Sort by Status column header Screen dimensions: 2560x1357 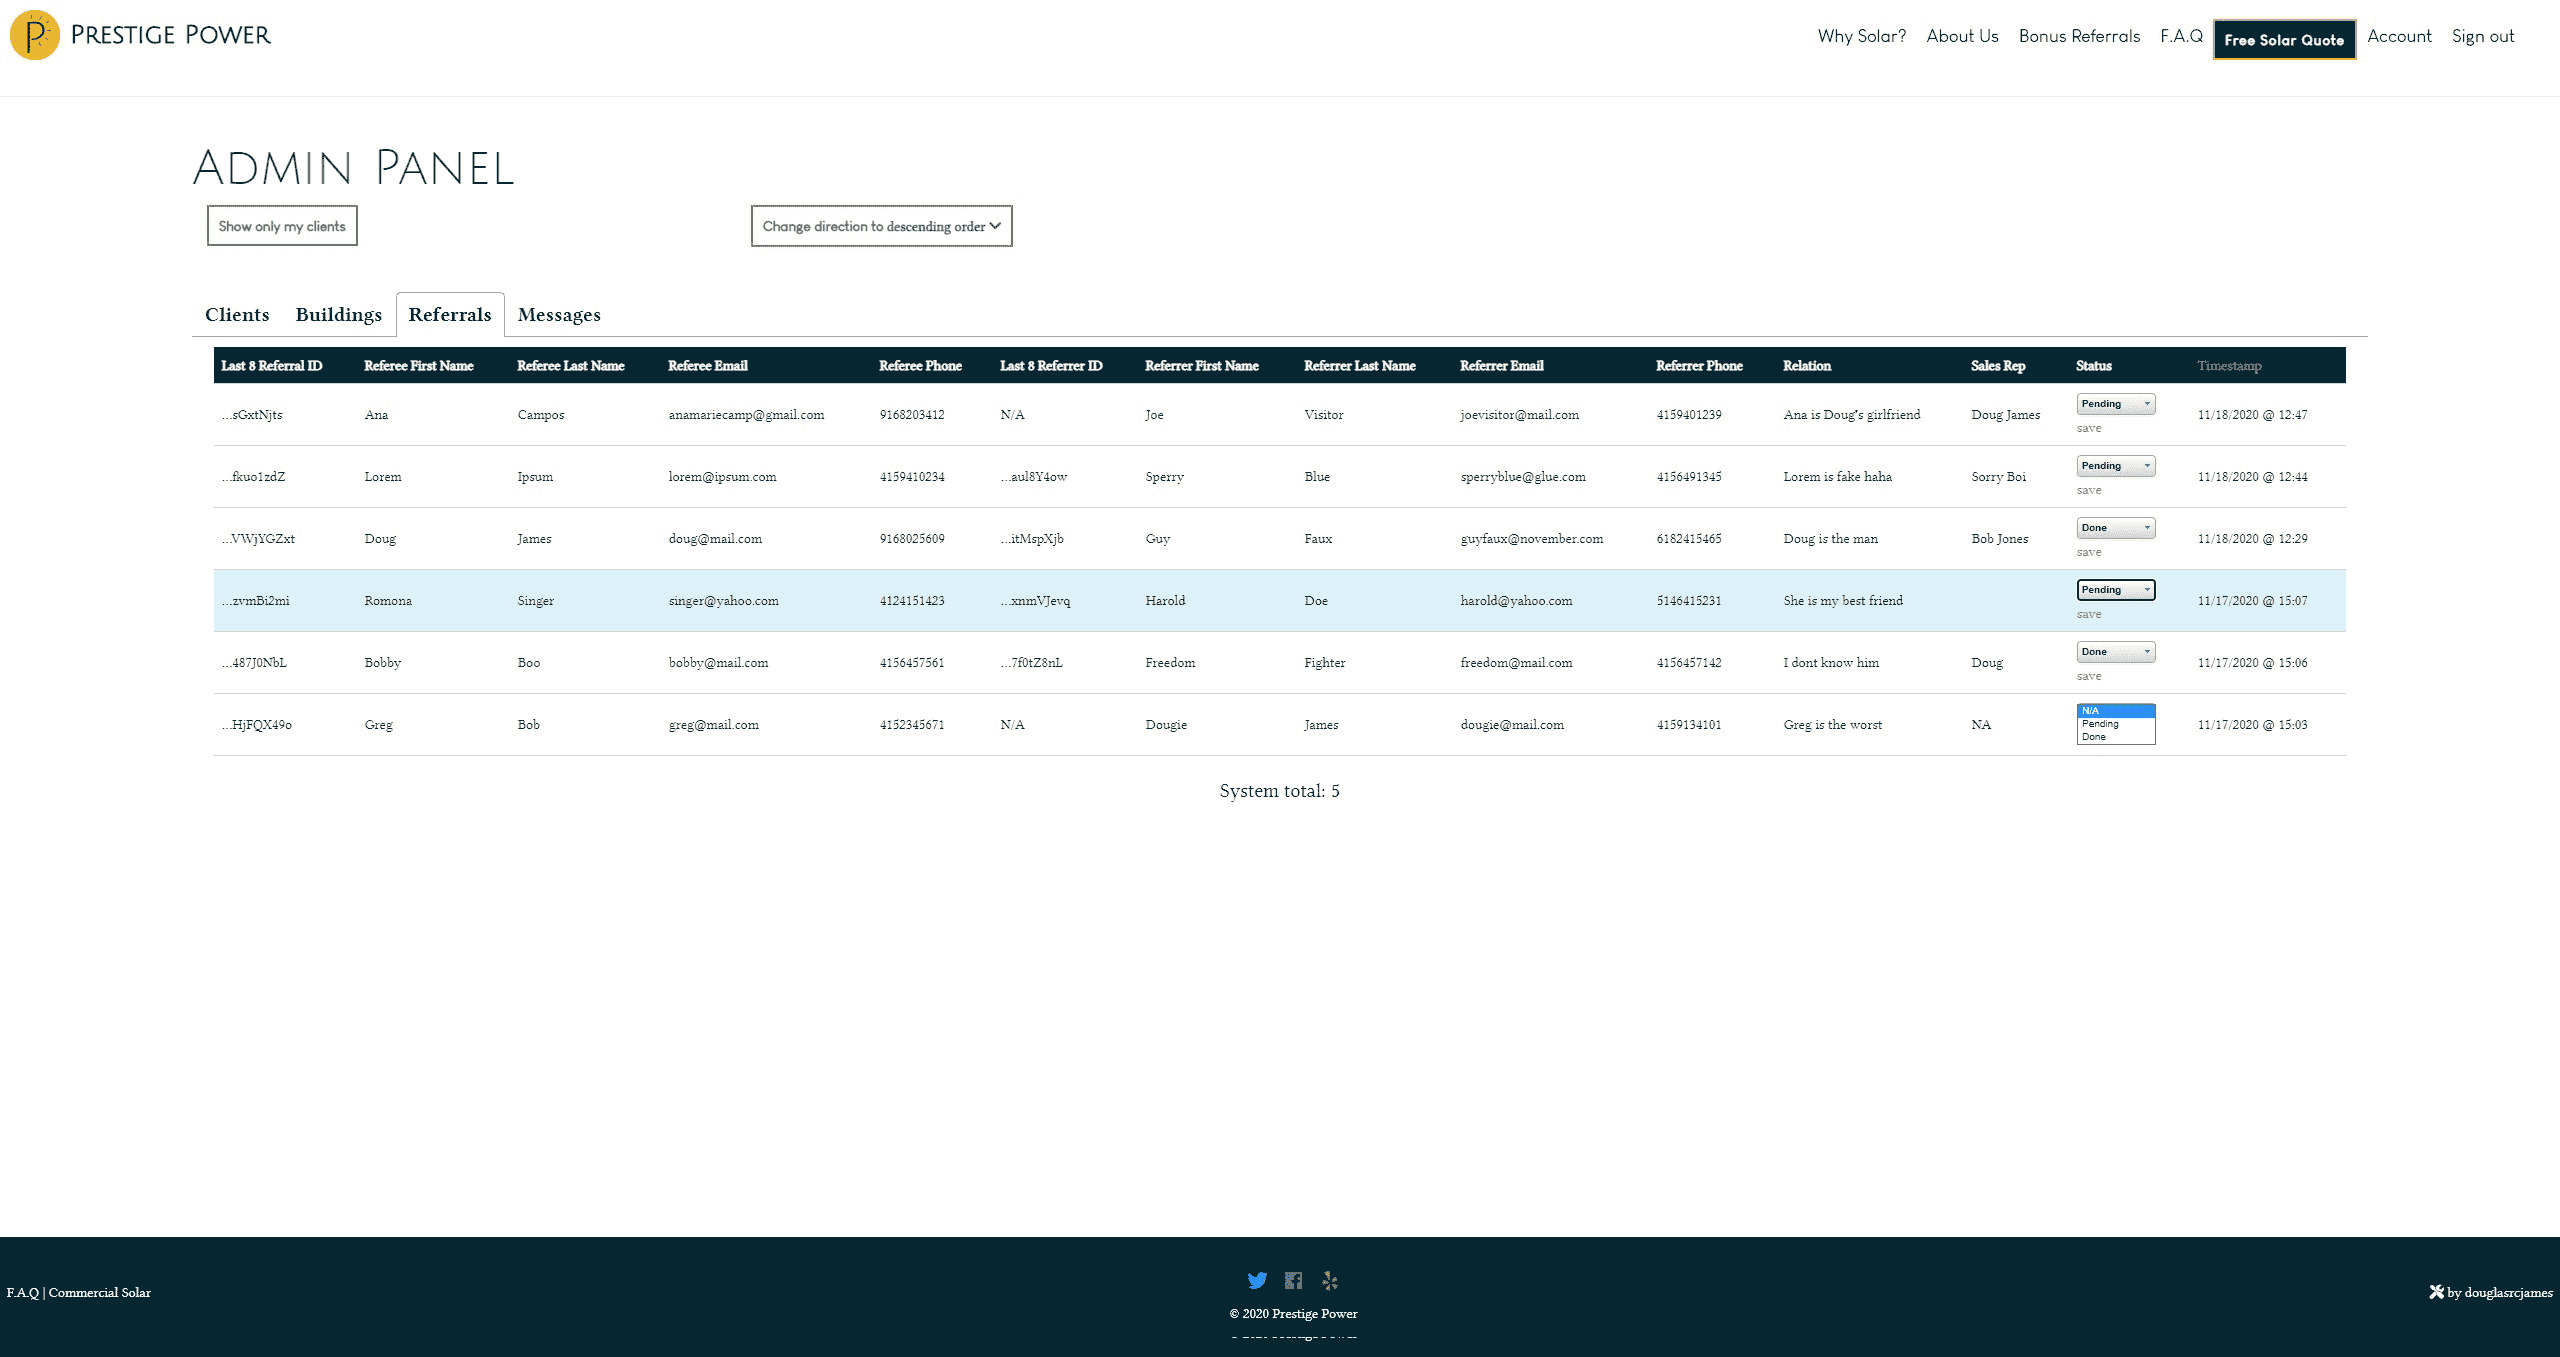point(2094,366)
